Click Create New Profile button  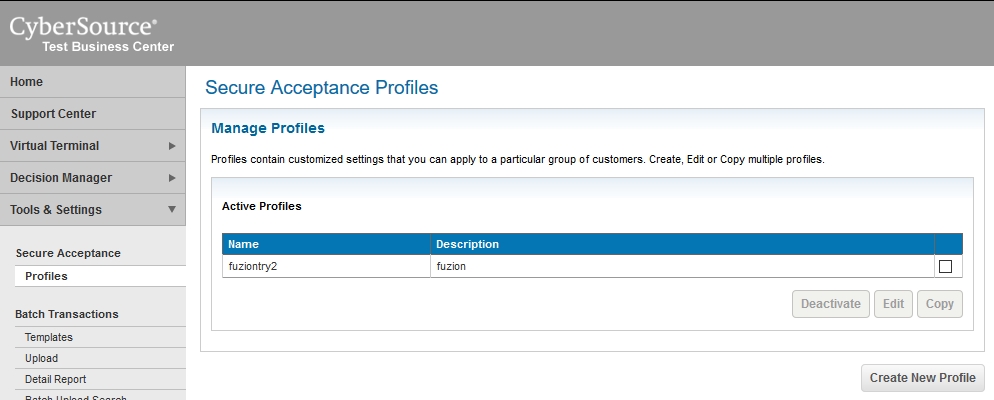(922, 378)
